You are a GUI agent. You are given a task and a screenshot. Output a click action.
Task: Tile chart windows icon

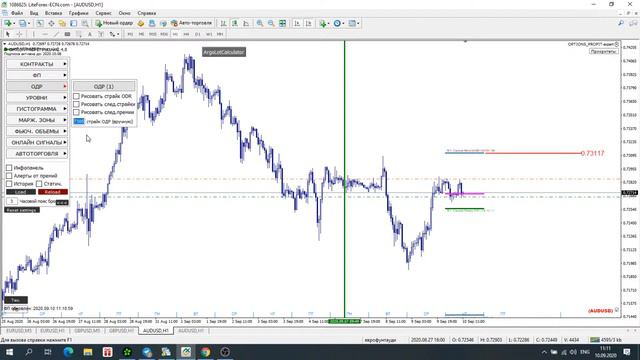[x=282, y=23]
